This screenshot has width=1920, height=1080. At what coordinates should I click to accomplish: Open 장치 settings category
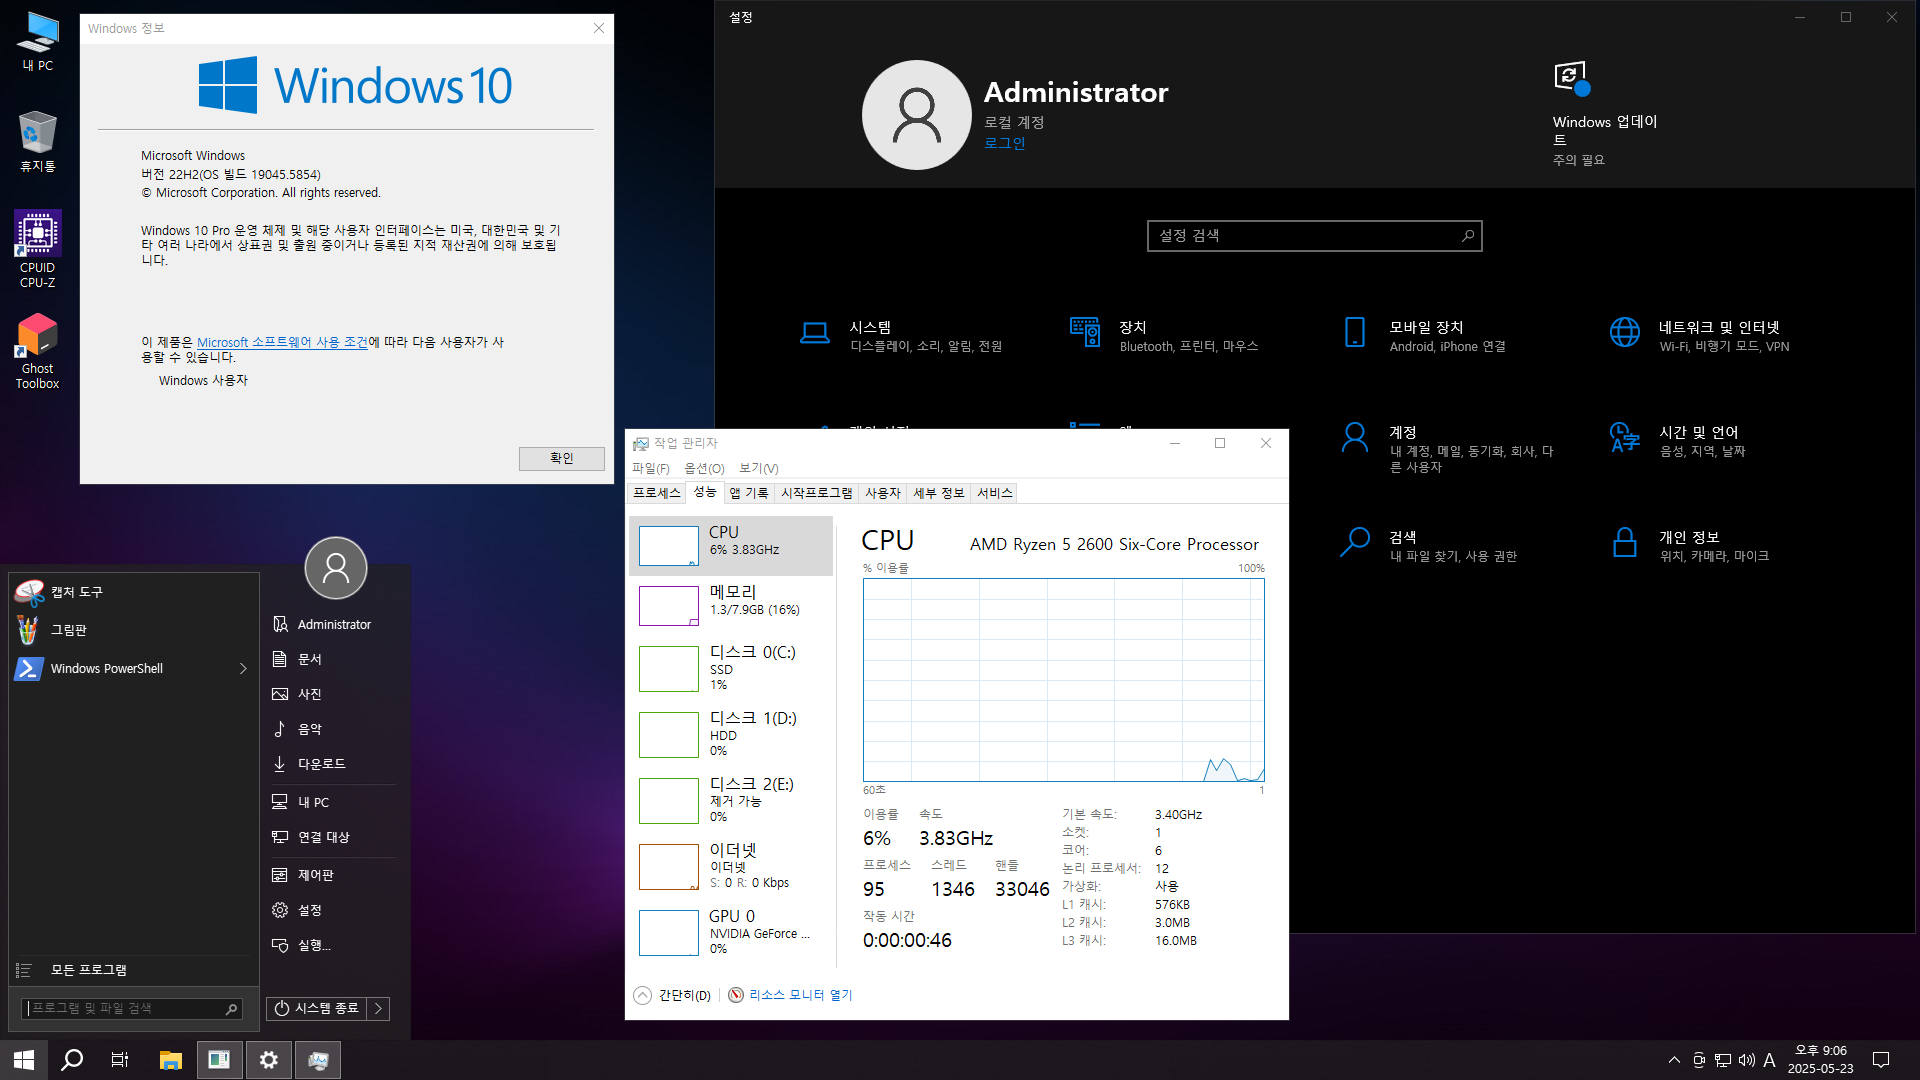coord(1164,336)
